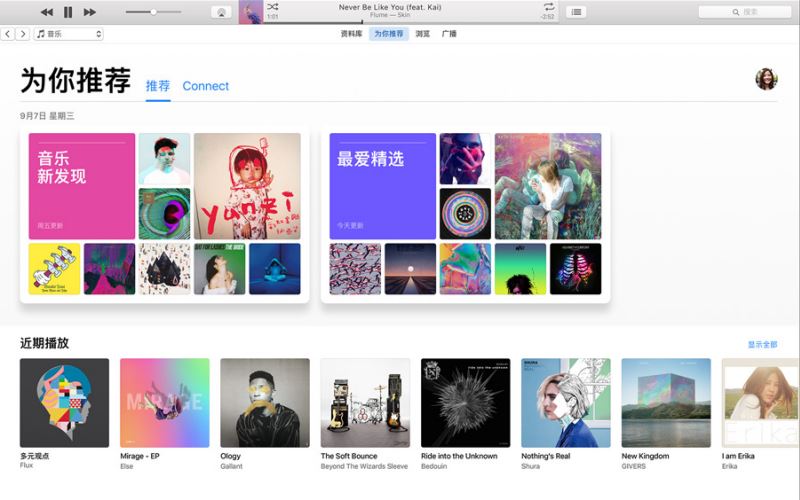Open The Soft Bounce album artwork
This screenshot has height=500, width=800.
coord(365,403)
